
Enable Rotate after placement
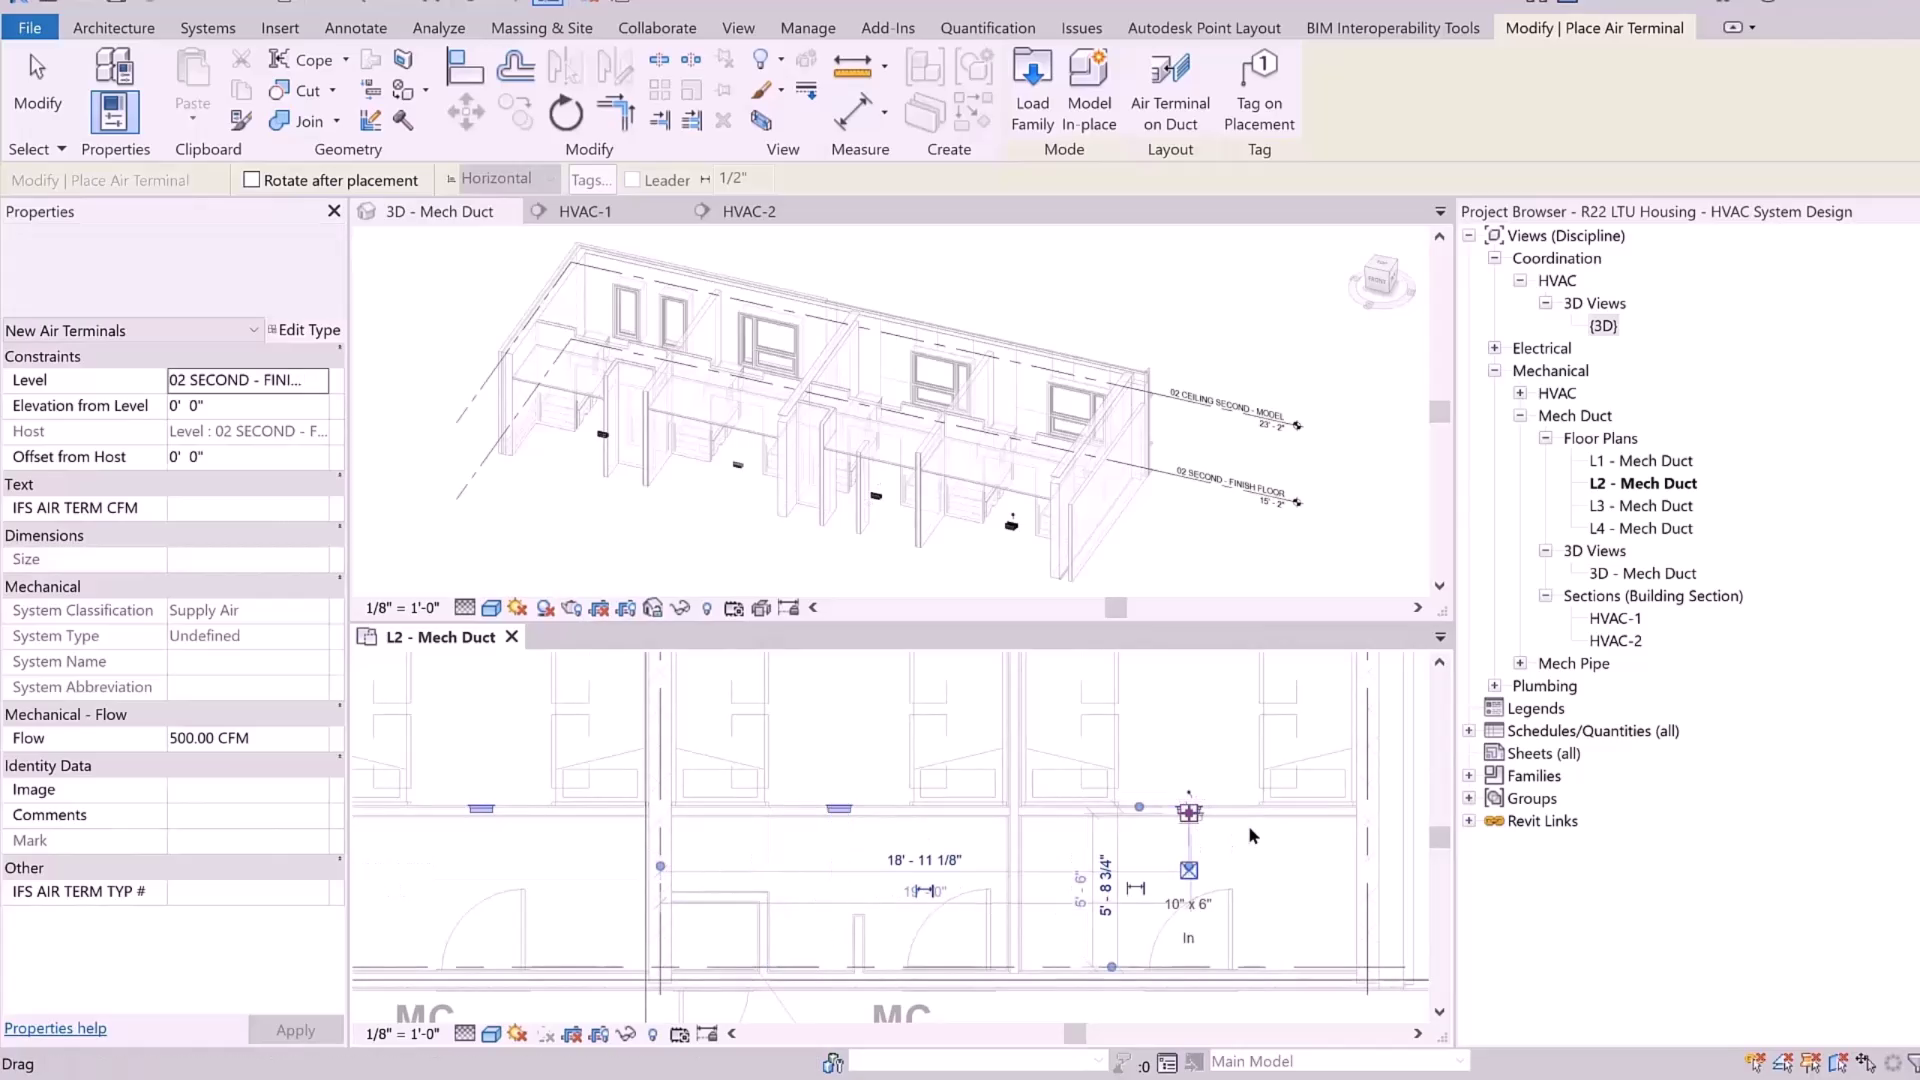[x=252, y=179]
